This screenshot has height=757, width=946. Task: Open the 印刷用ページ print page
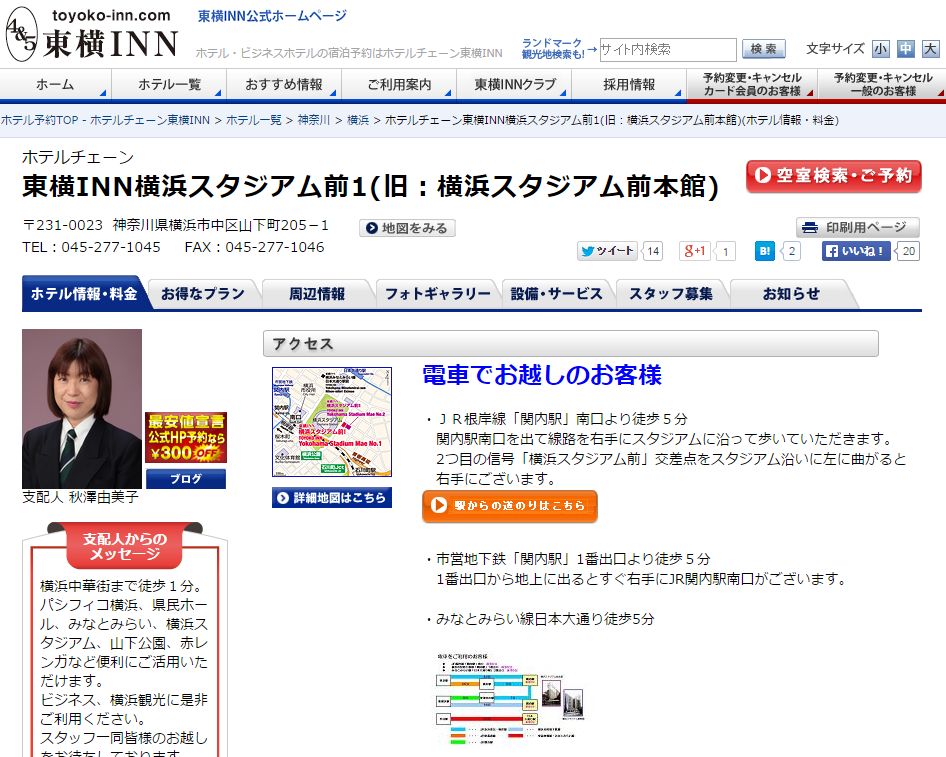(857, 227)
